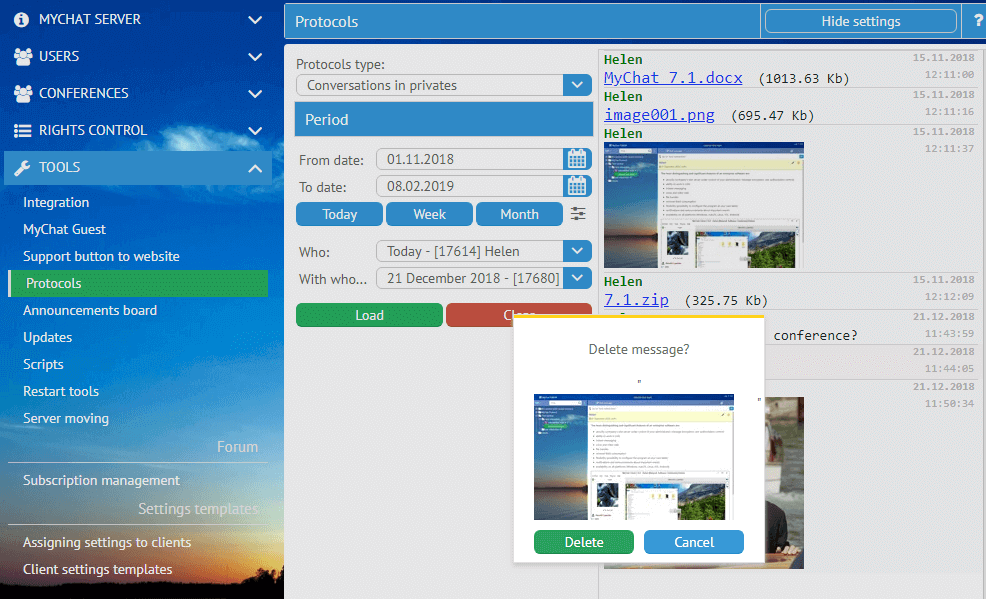Open Support button to website
The height and width of the screenshot is (599, 986).
tap(101, 256)
